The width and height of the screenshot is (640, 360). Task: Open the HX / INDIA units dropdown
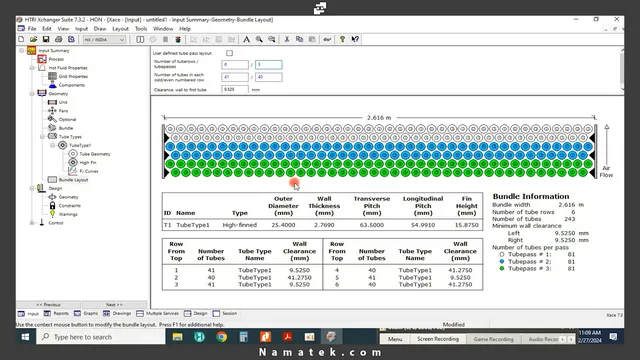(x=104, y=40)
